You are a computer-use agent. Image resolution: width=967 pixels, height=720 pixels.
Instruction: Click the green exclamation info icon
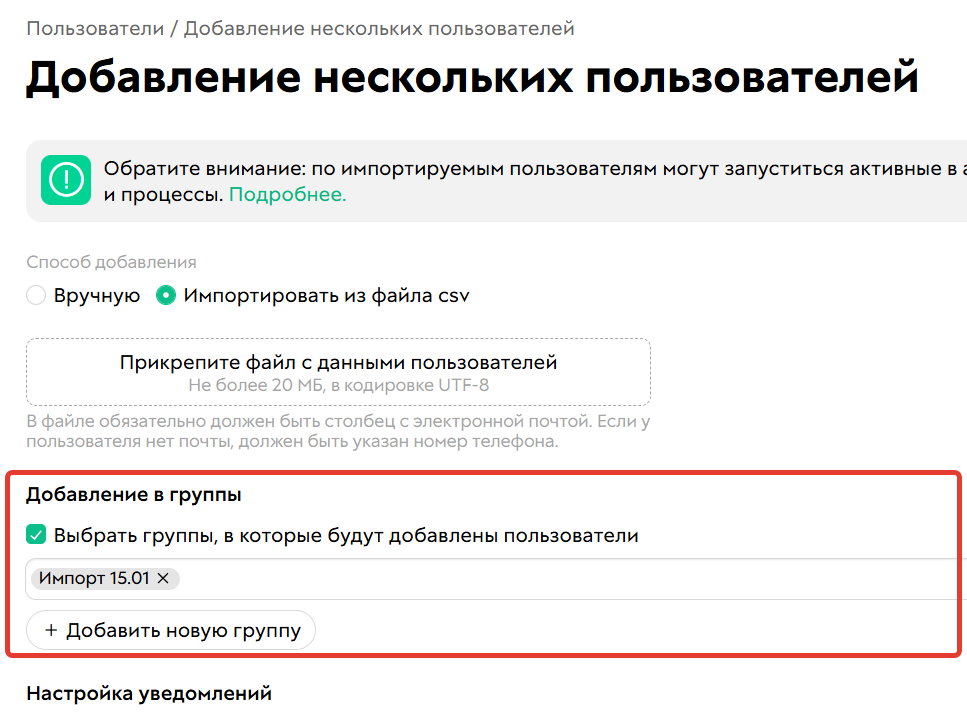[67, 180]
